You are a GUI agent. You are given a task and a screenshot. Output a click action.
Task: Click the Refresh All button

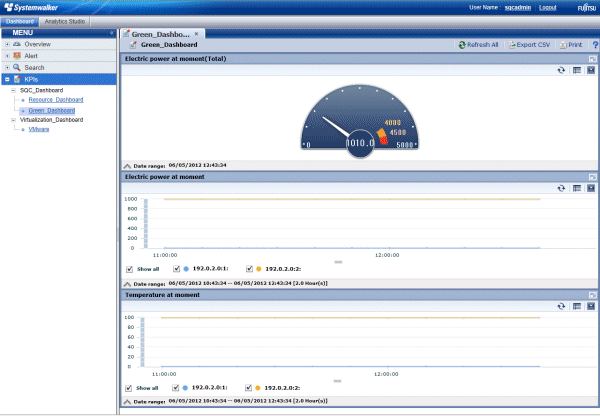coord(478,45)
